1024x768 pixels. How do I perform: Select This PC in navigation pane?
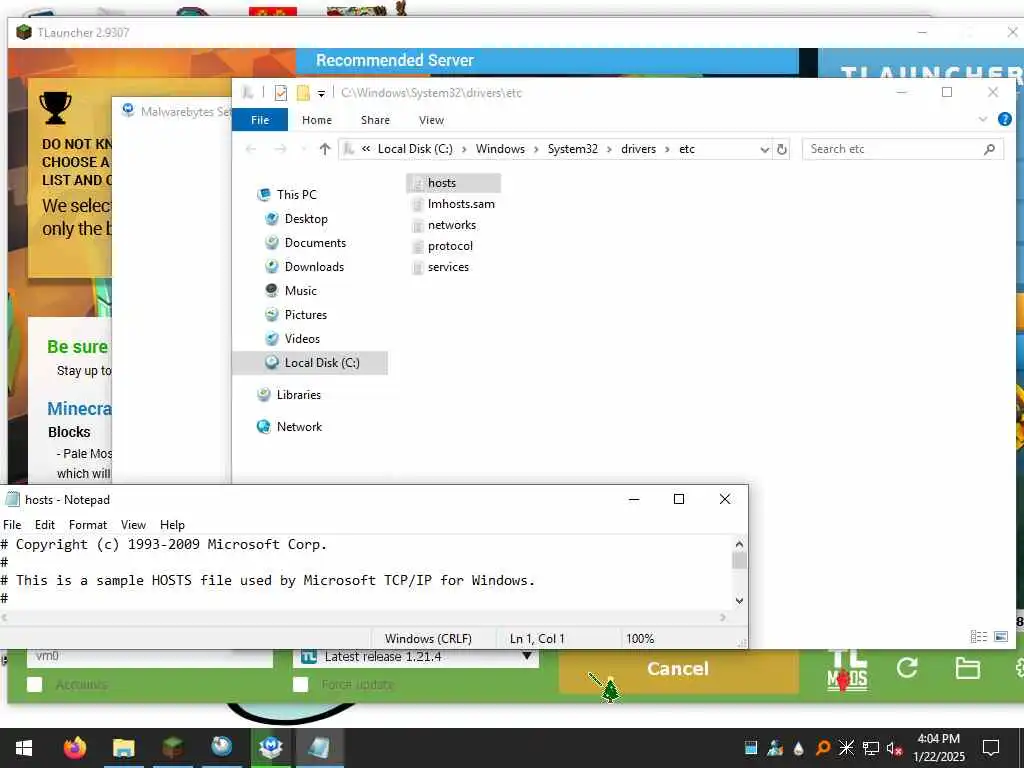click(x=296, y=195)
